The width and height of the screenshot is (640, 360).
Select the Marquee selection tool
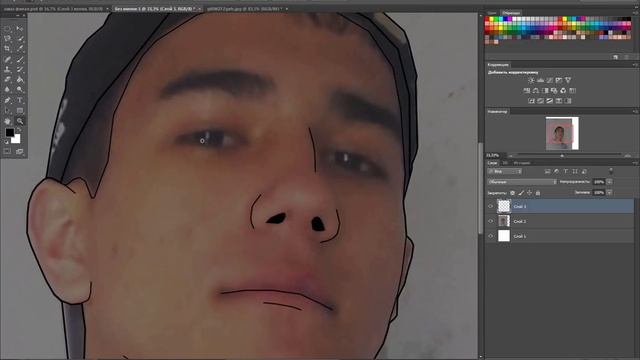pyautogui.click(x=7, y=29)
